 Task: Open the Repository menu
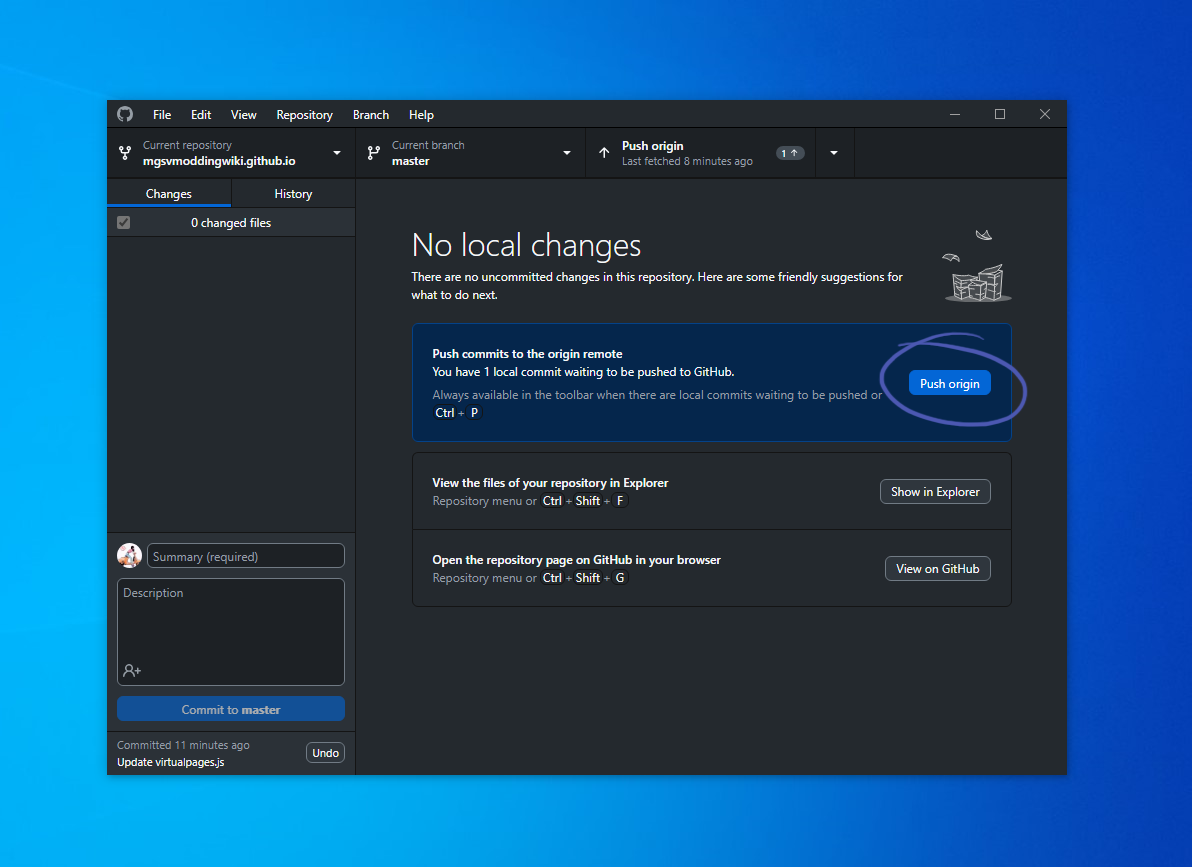coord(304,114)
